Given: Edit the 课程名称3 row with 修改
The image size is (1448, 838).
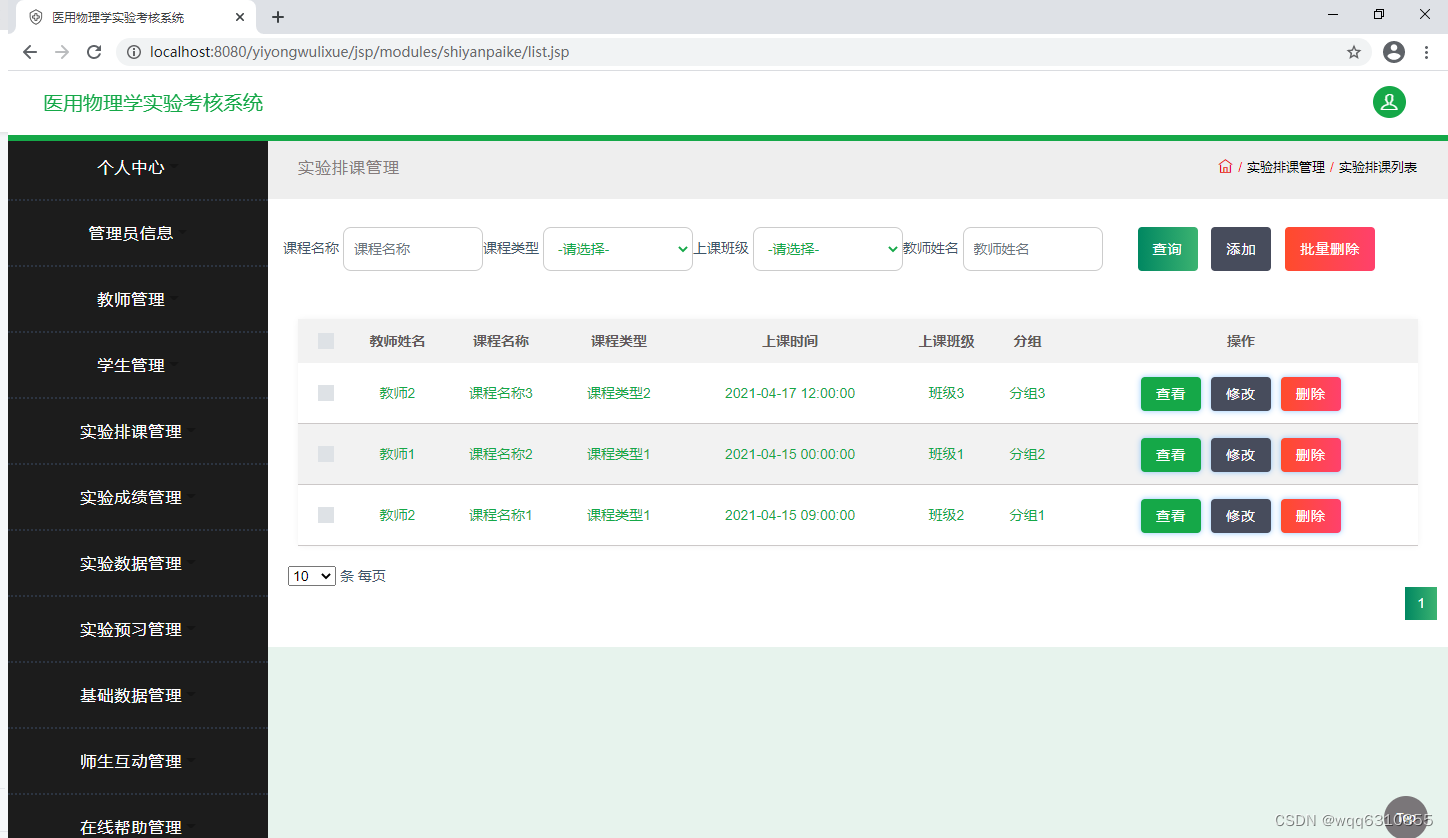Looking at the screenshot, I should tap(1241, 394).
